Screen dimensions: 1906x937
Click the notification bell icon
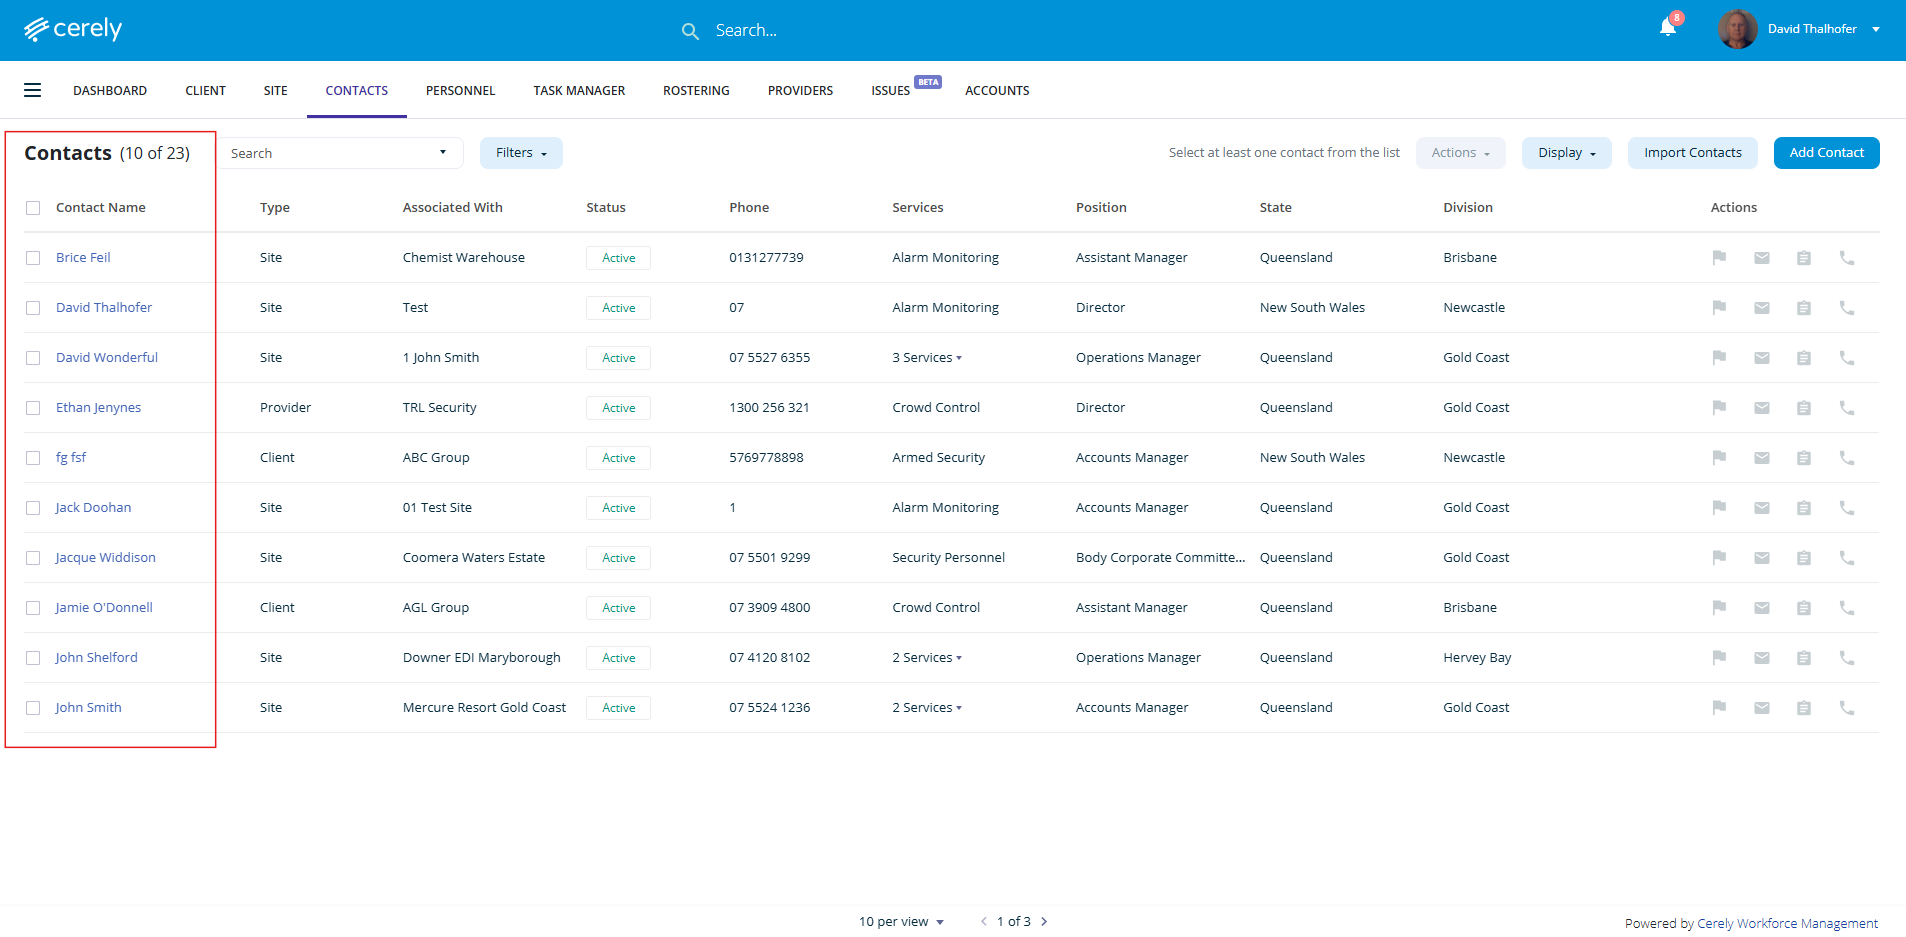tap(1667, 28)
